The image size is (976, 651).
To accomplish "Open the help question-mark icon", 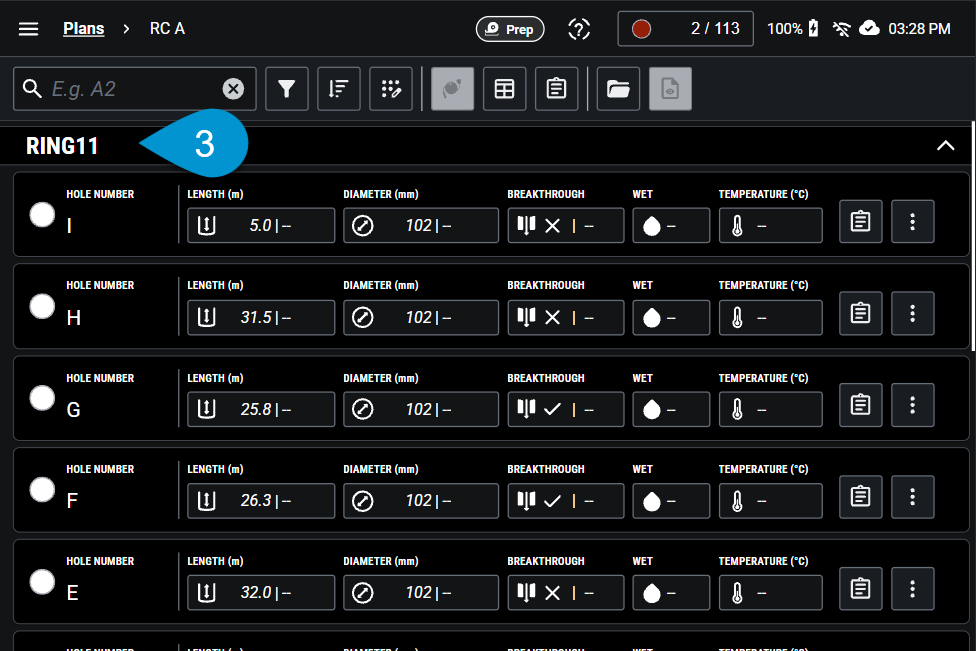I will click(x=579, y=29).
